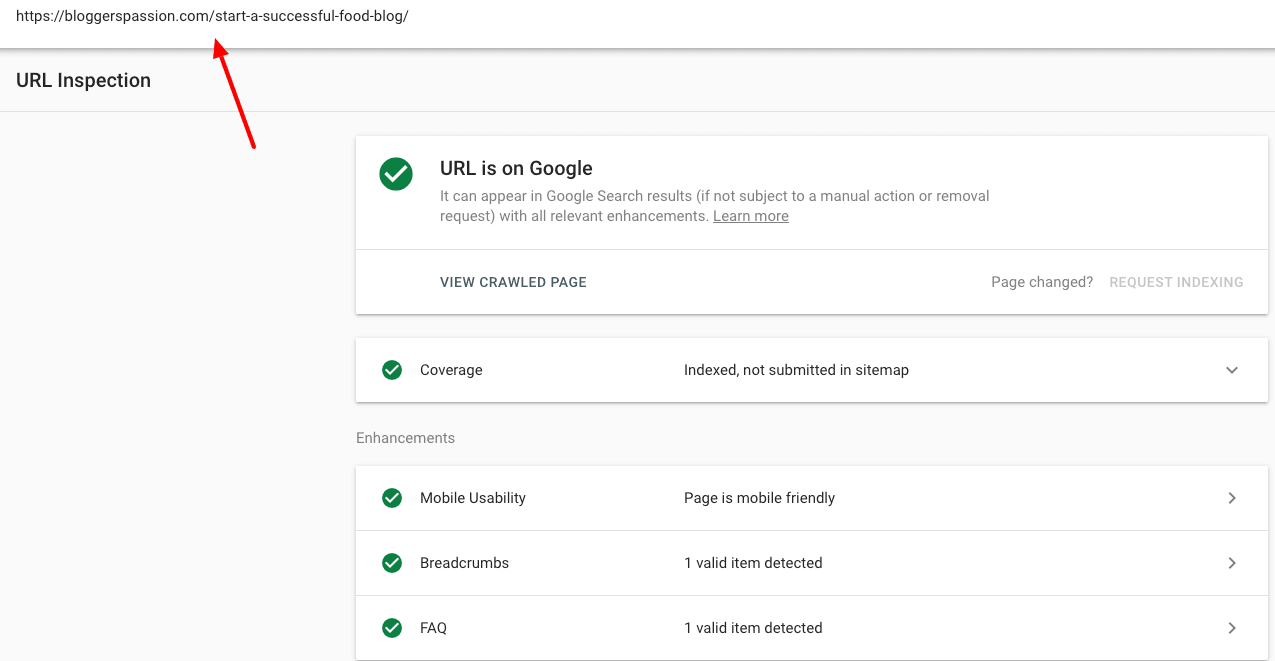1275x661 pixels.
Task: Click the inspected URL field at top
Action: pyautogui.click(x=212, y=17)
